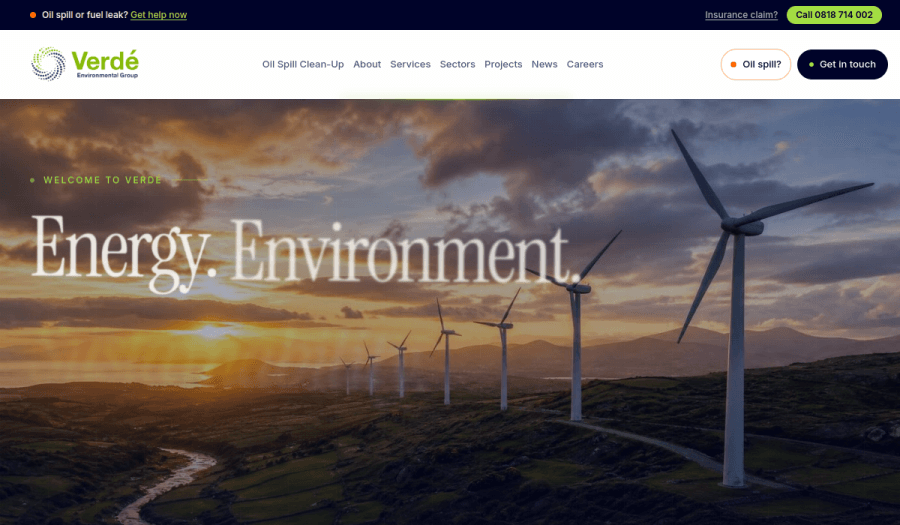Open the Sectors menu
This screenshot has width=900, height=525.
click(457, 64)
